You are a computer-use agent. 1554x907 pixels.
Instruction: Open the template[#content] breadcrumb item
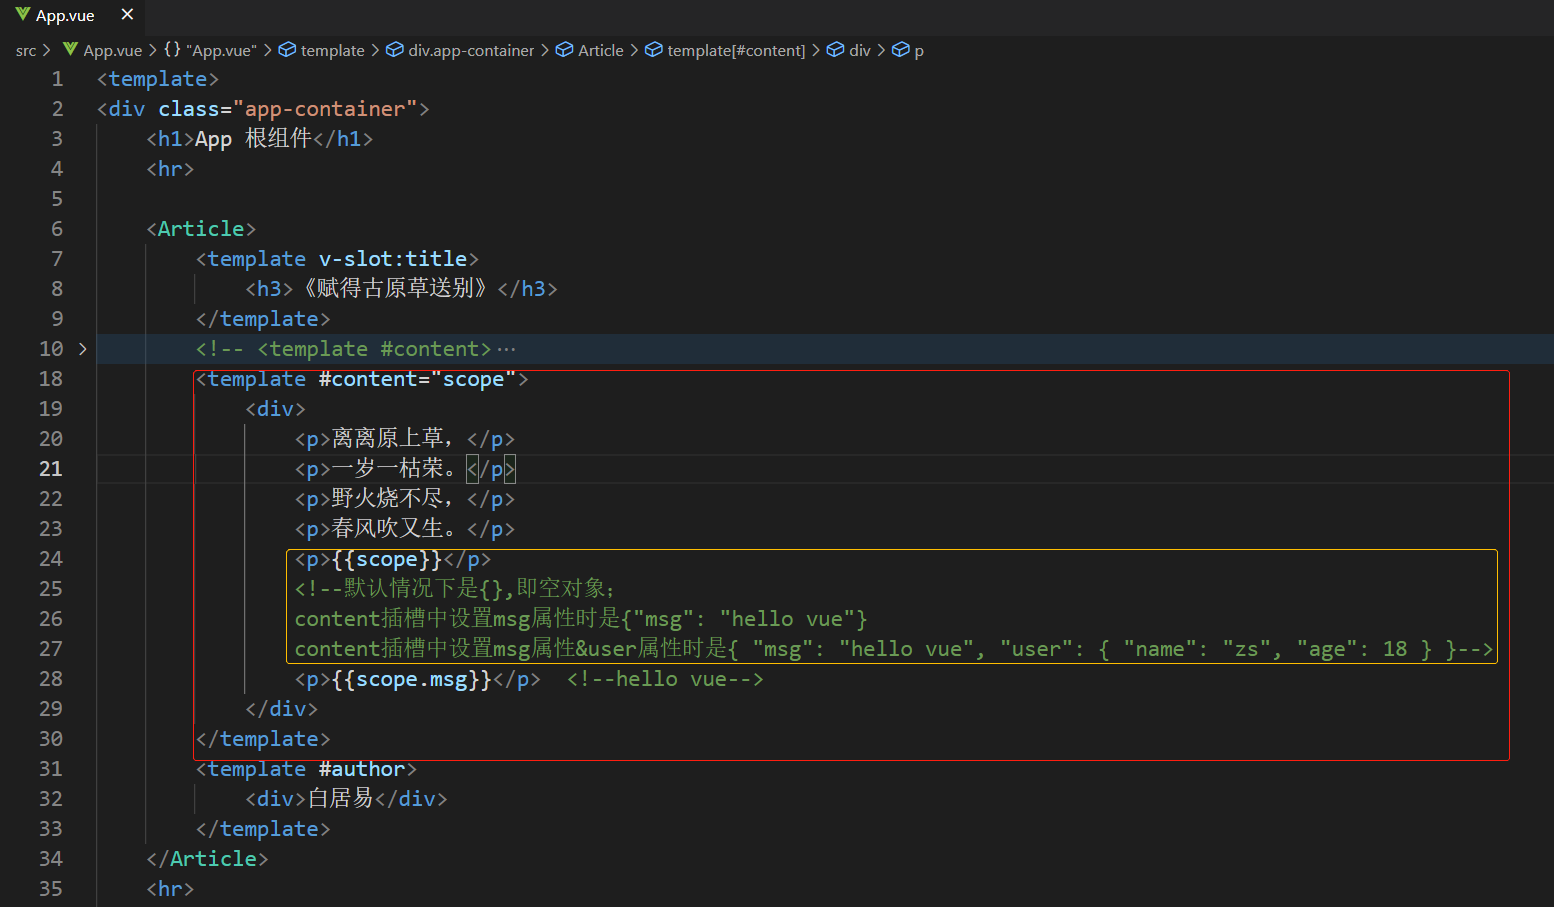[x=736, y=51]
